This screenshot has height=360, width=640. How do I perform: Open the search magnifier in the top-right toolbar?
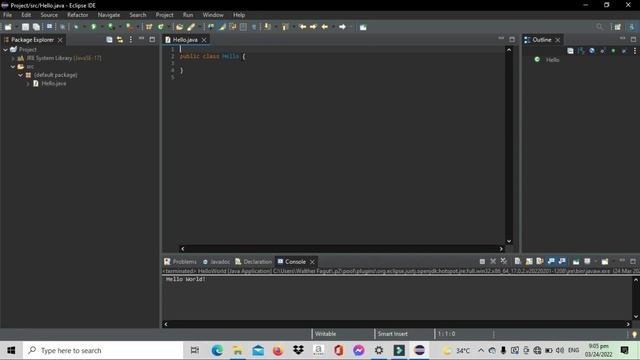(599, 27)
